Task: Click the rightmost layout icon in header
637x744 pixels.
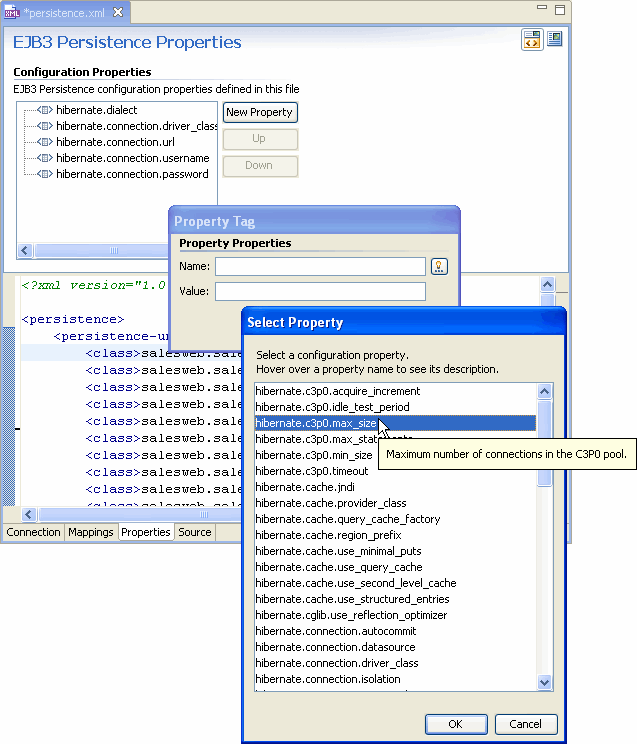Action: (554, 38)
